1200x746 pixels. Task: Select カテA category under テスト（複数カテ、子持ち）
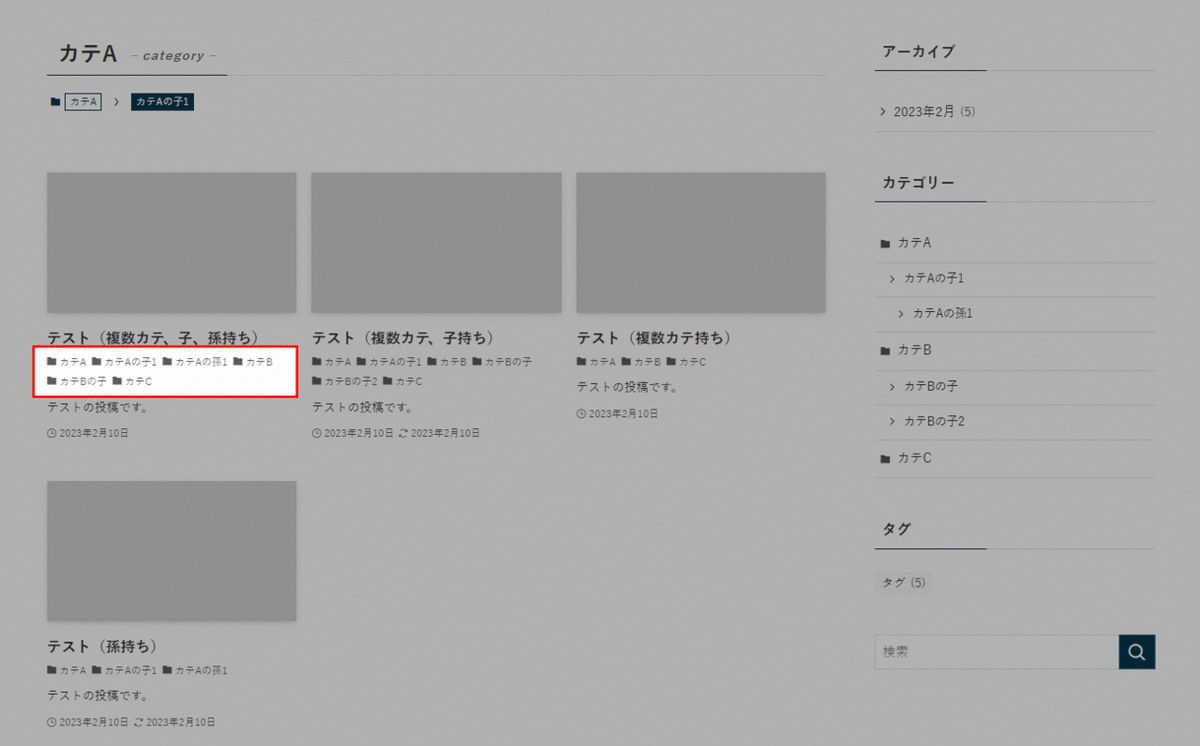coord(338,362)
